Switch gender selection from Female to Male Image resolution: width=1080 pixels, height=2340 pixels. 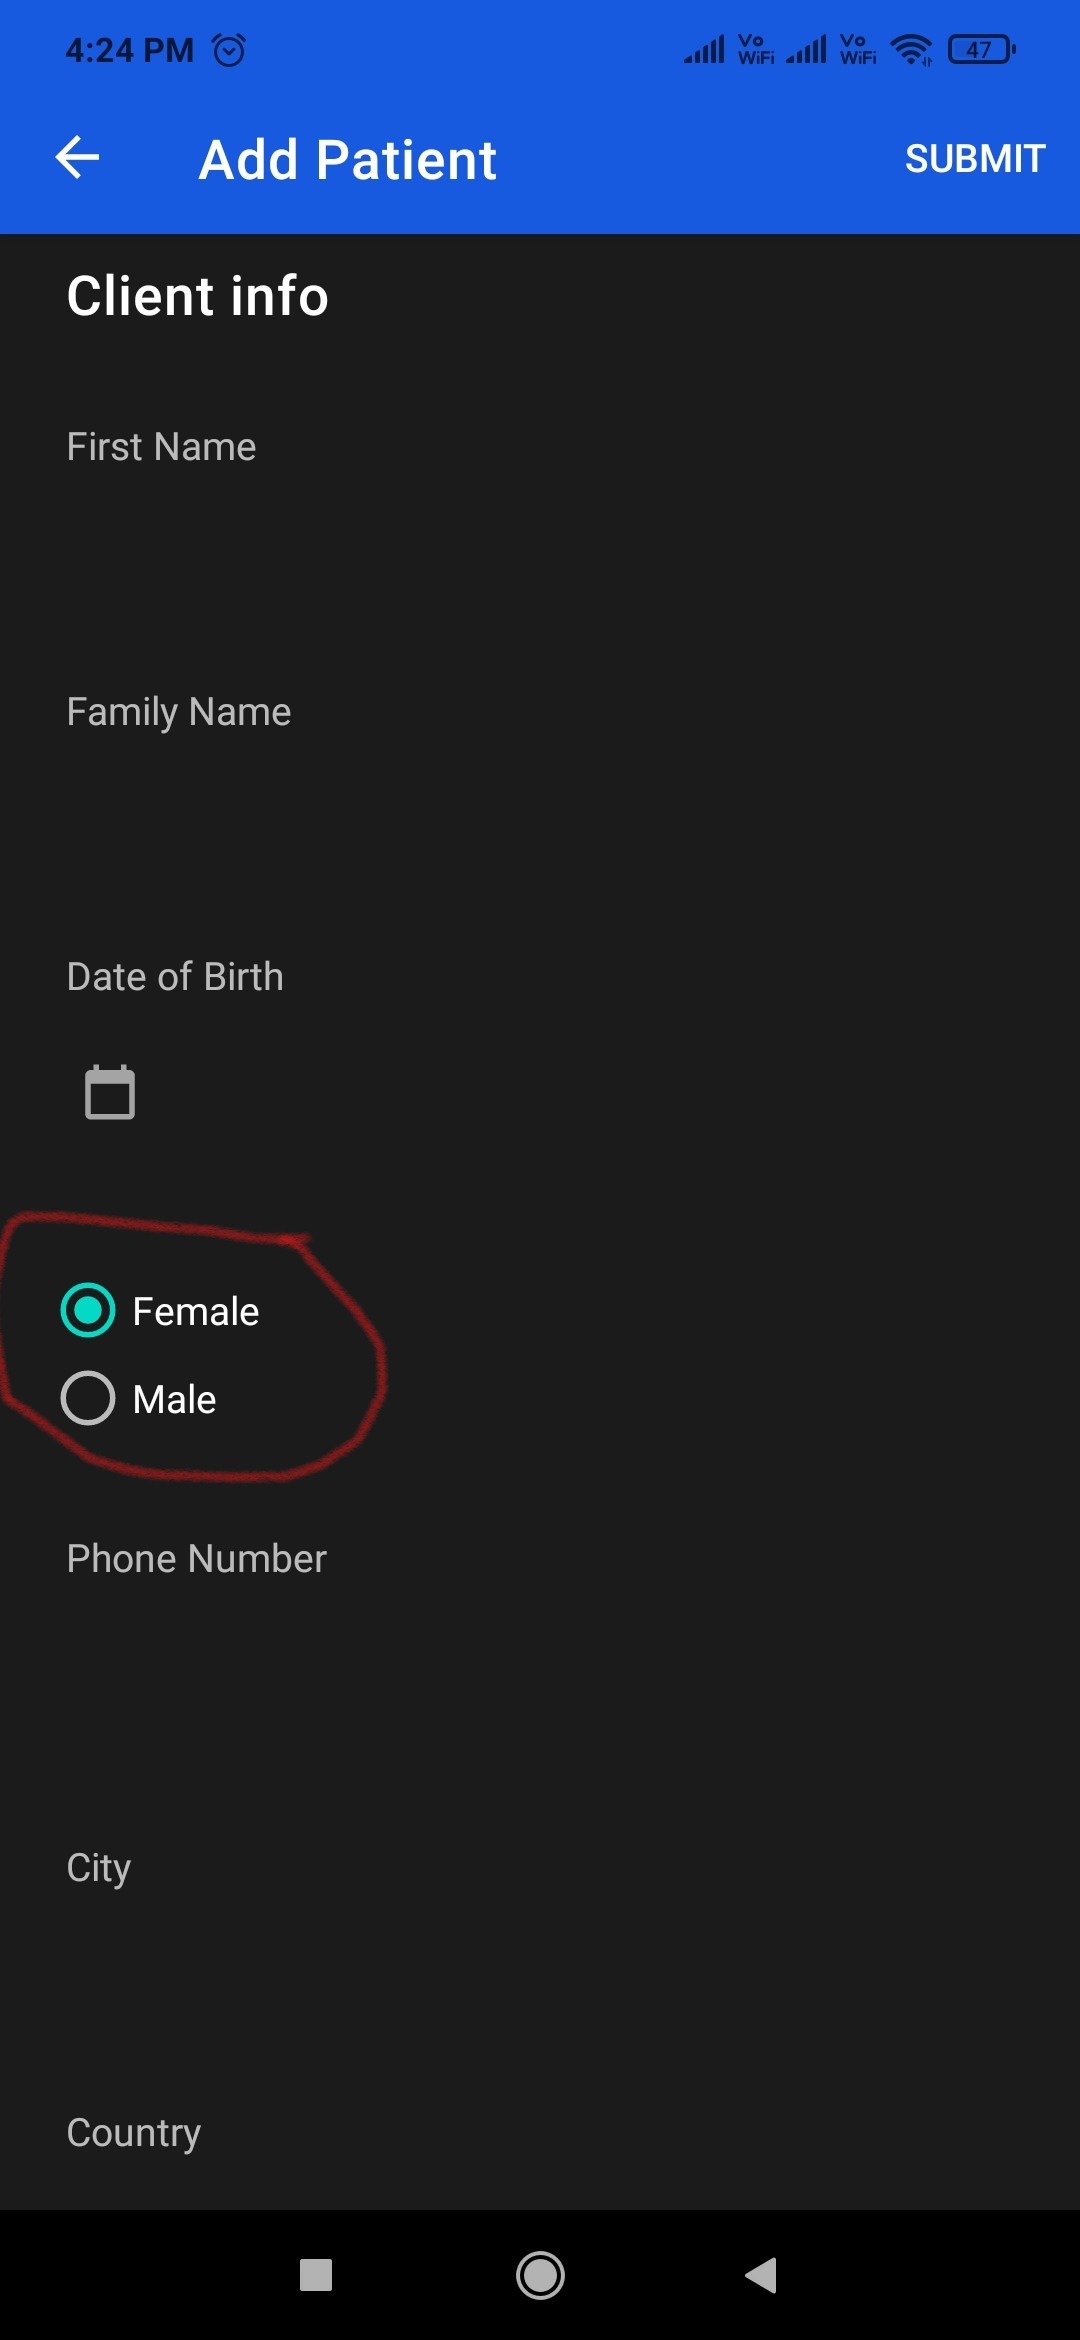[88, 1398]
